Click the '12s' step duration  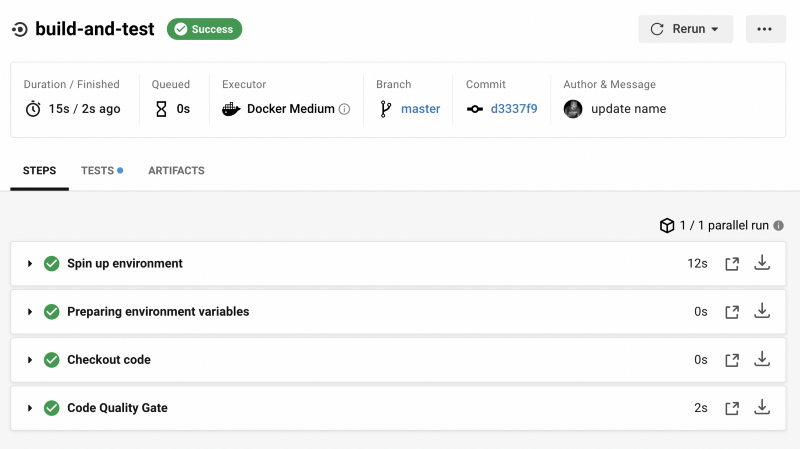pyautogui.click(x=697, y=264)
